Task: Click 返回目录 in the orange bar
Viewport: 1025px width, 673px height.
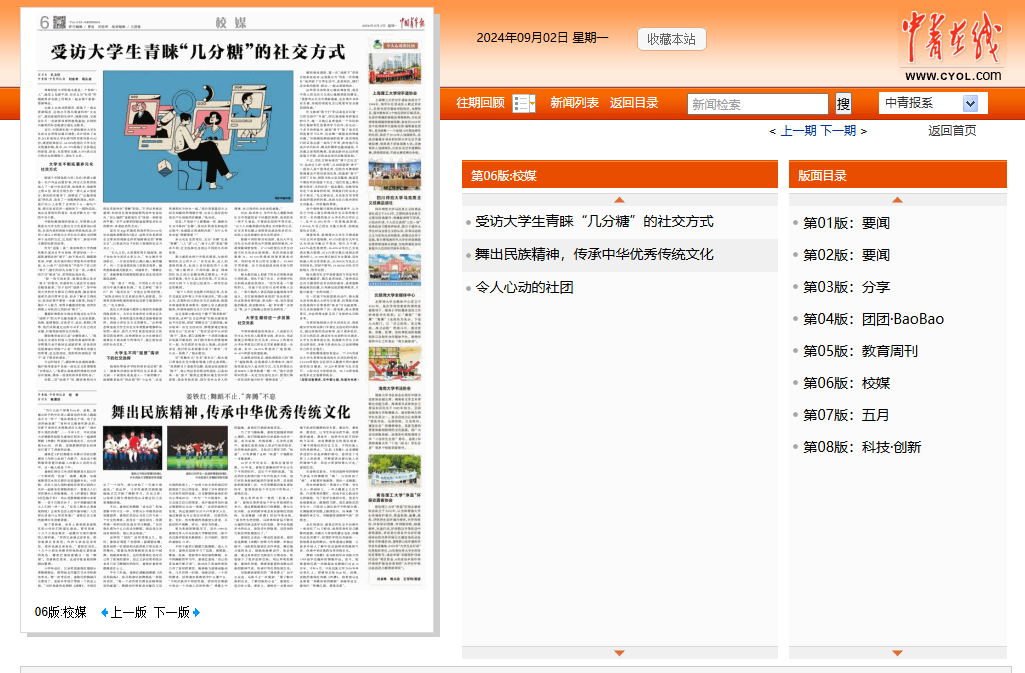Action: [634, 103]
